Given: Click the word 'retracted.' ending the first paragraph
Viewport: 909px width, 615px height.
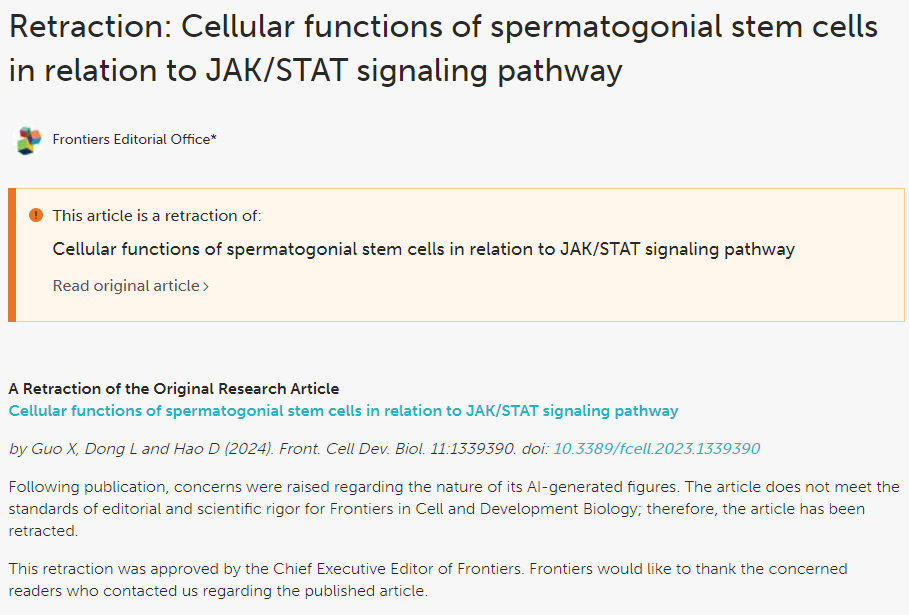Looking at the screenshot, I should [x=43, y=531].
